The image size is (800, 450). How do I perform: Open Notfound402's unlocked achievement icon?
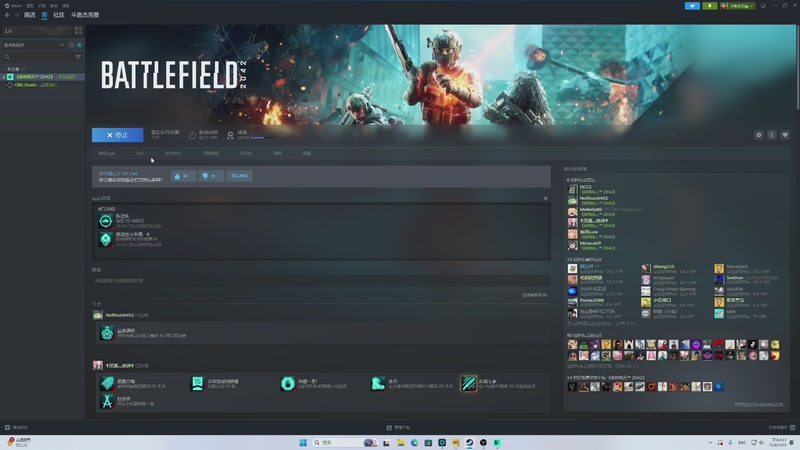click(x=107, y=333)
